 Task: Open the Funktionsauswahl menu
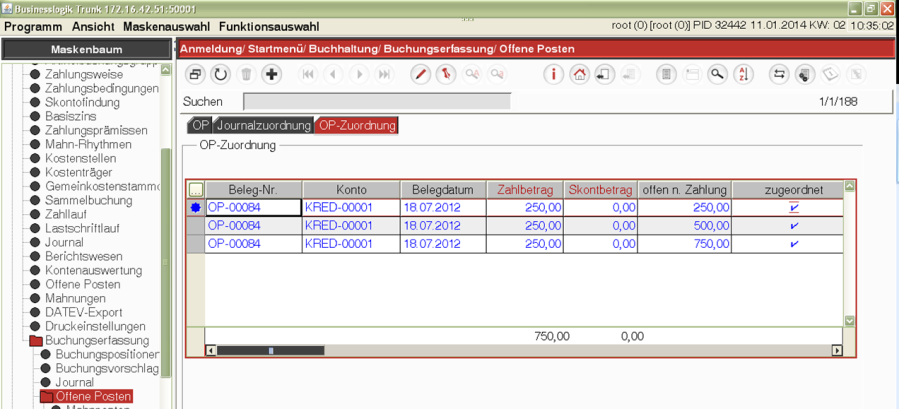tap(269, 27)
